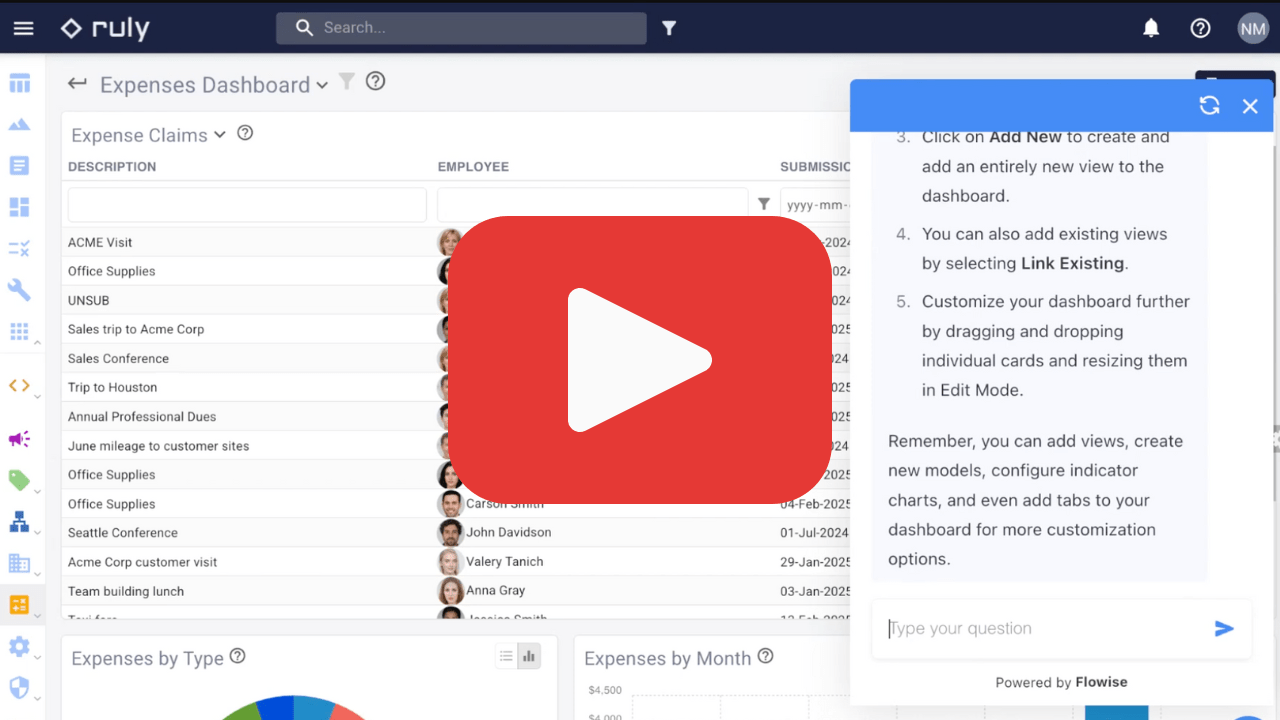The height and width of the screenshot is (720, 1280).
Task: Open the dashboard tiles icon in the sidebar
Action: point(19,207)
